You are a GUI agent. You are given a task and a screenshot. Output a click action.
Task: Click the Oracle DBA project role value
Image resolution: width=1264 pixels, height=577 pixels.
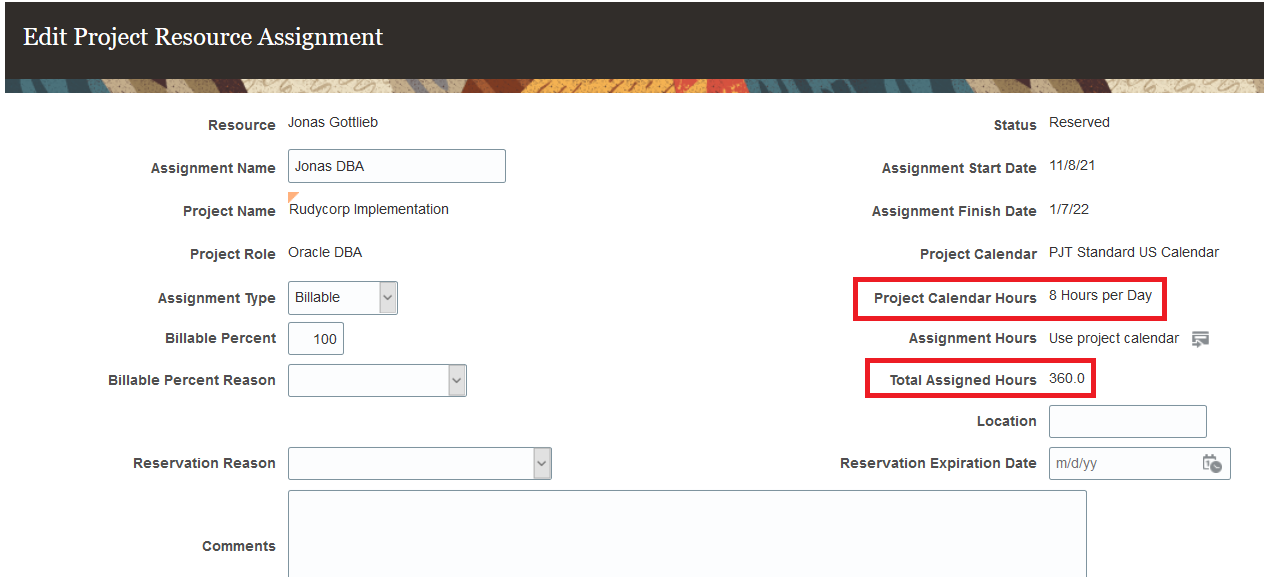click(x=325, y=252)
